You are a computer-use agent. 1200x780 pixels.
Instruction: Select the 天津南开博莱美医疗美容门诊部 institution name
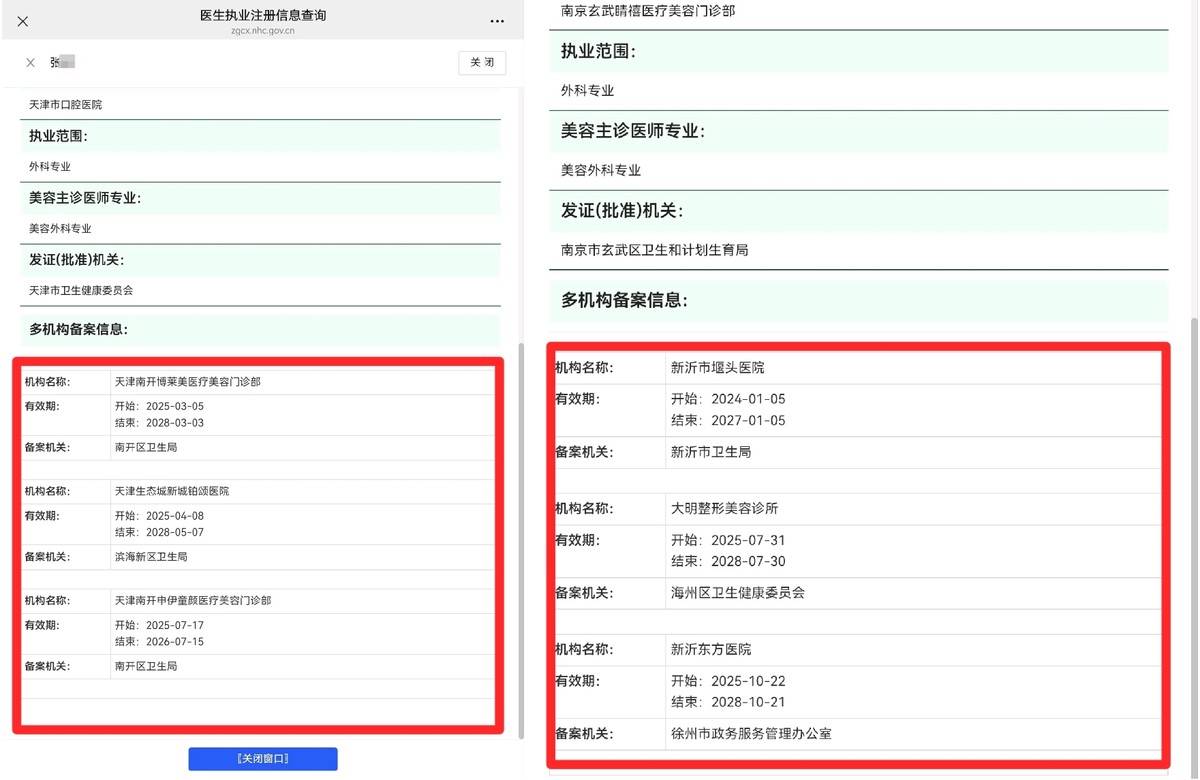[188, 382]
